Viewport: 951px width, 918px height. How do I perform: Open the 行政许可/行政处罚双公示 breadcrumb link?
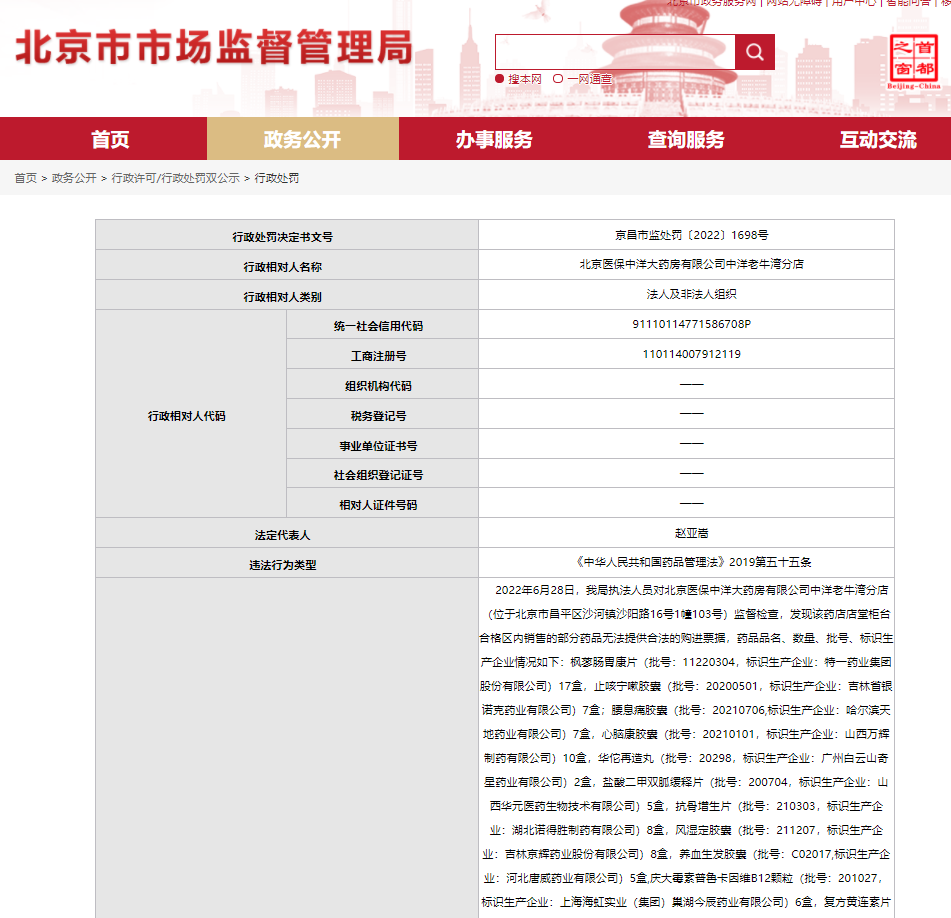click(175, 178)
